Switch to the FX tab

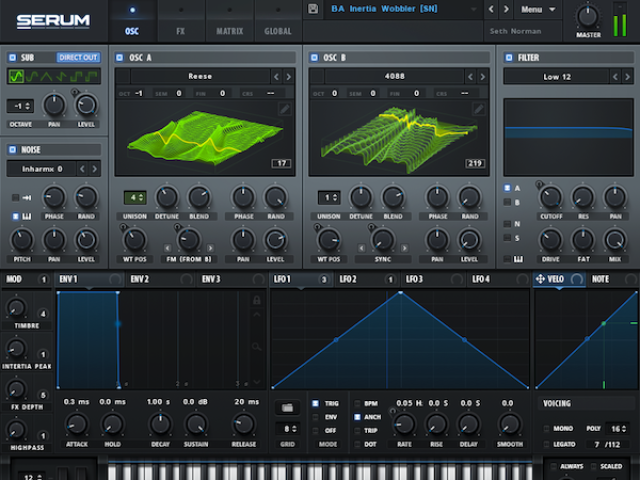(x=180, y=21)
